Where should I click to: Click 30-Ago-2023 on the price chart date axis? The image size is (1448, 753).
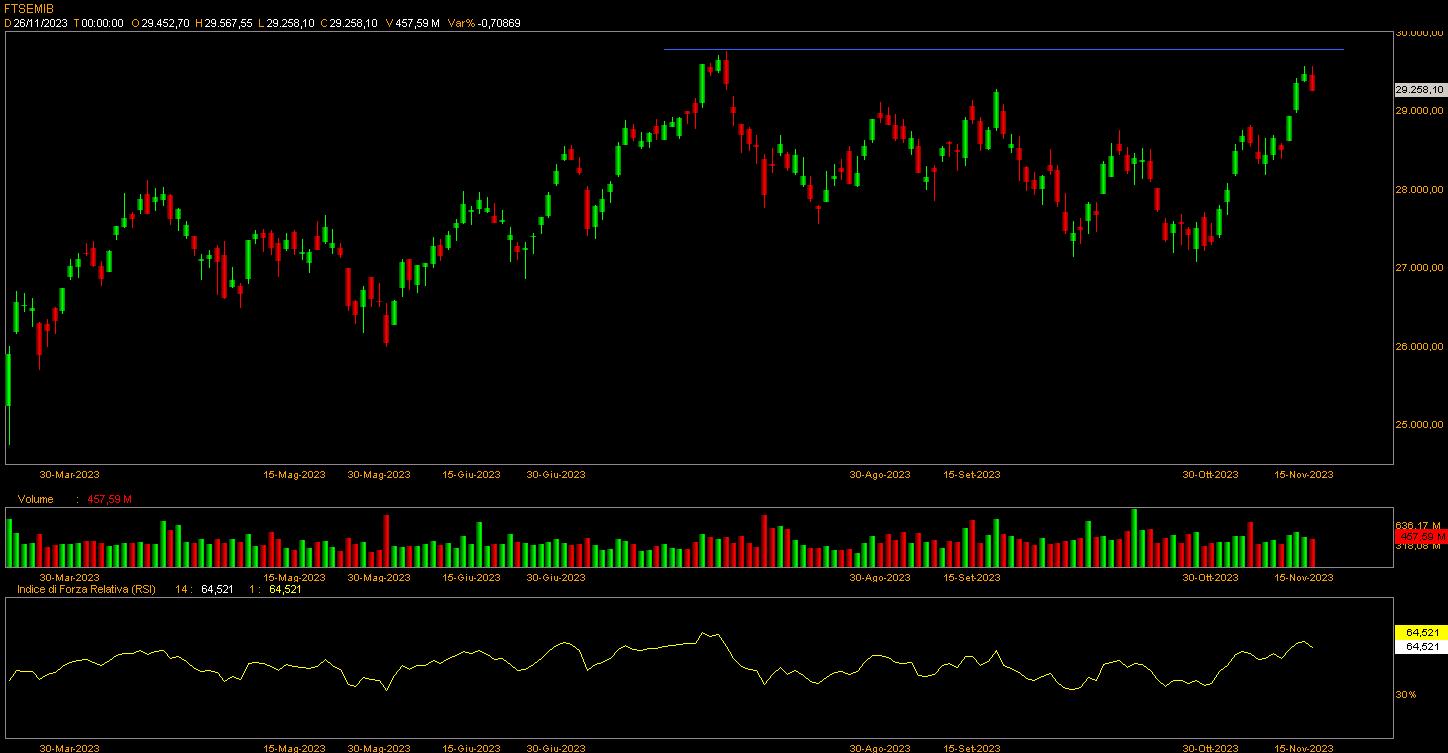pos(880,475)
